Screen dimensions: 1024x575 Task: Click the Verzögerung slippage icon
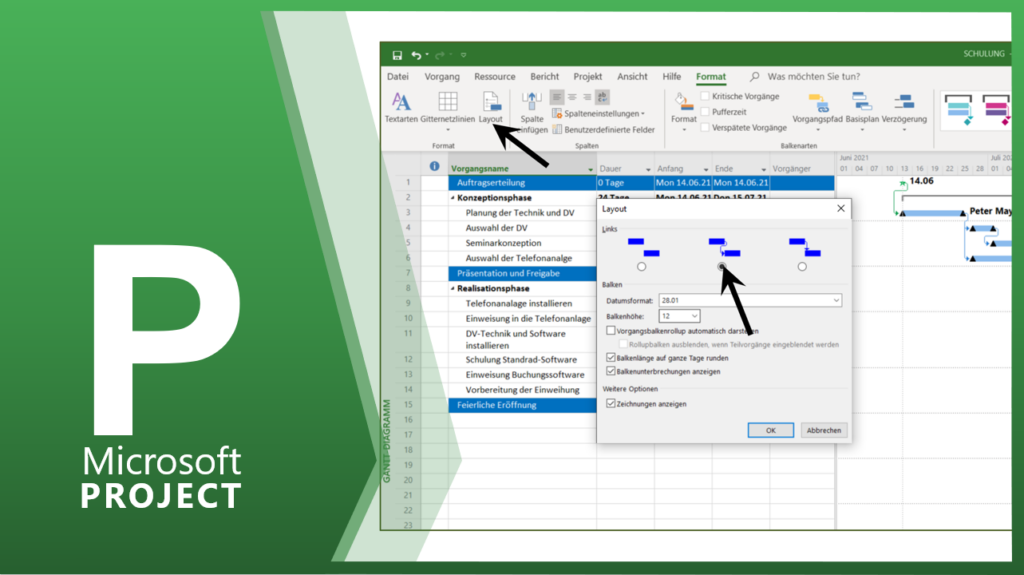904,103
